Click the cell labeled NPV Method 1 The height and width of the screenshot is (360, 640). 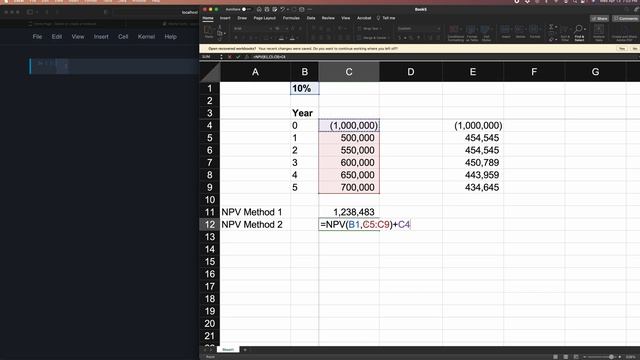[255, 212]
